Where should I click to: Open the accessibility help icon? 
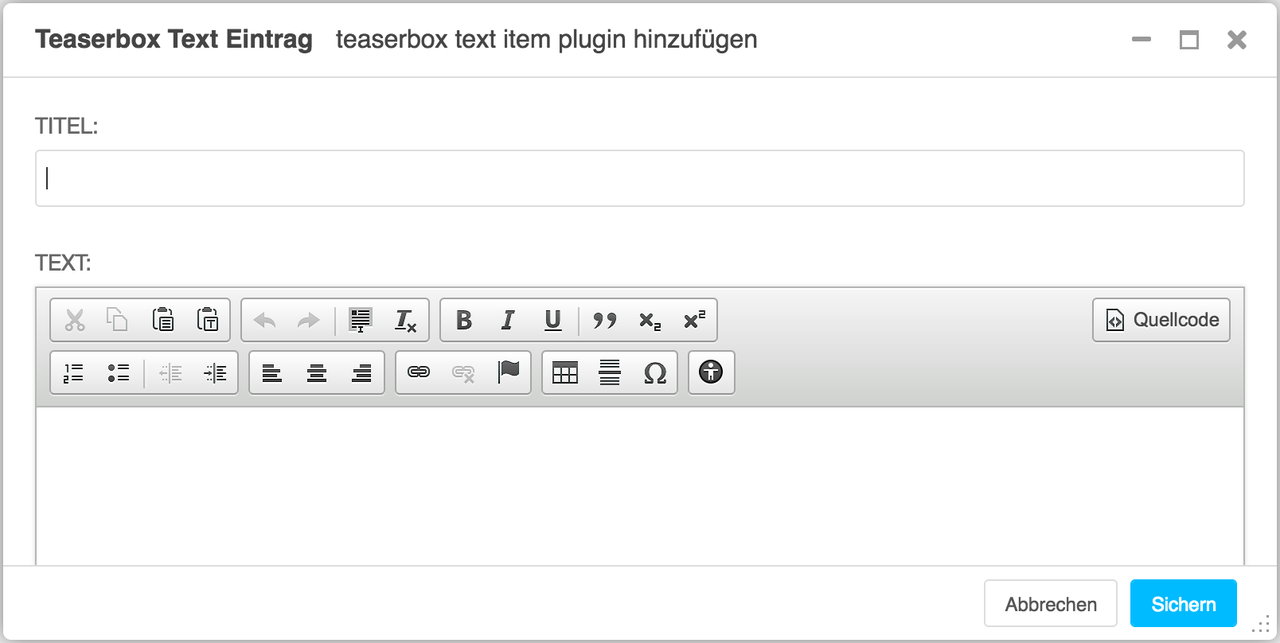[x=711, y=373]
